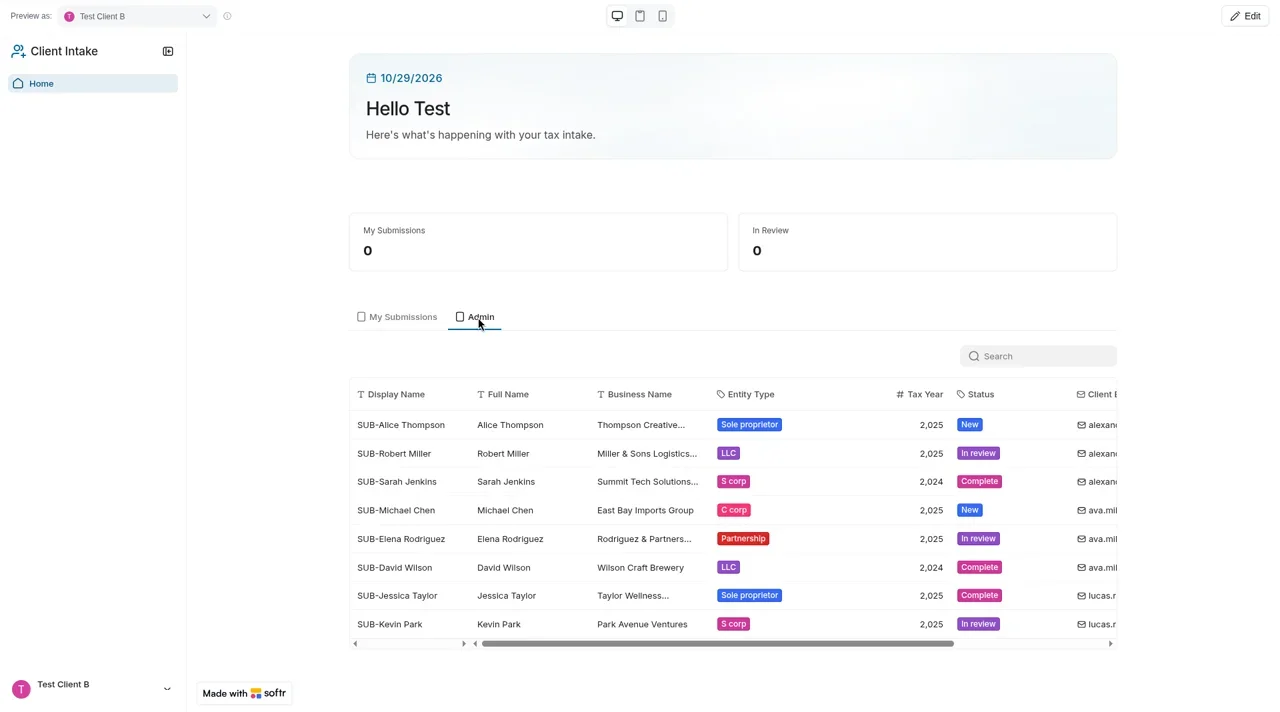Click envelope icon in Kevin Park row
The width and height of the screenshot is (1280, 712).
point(1081,624)
